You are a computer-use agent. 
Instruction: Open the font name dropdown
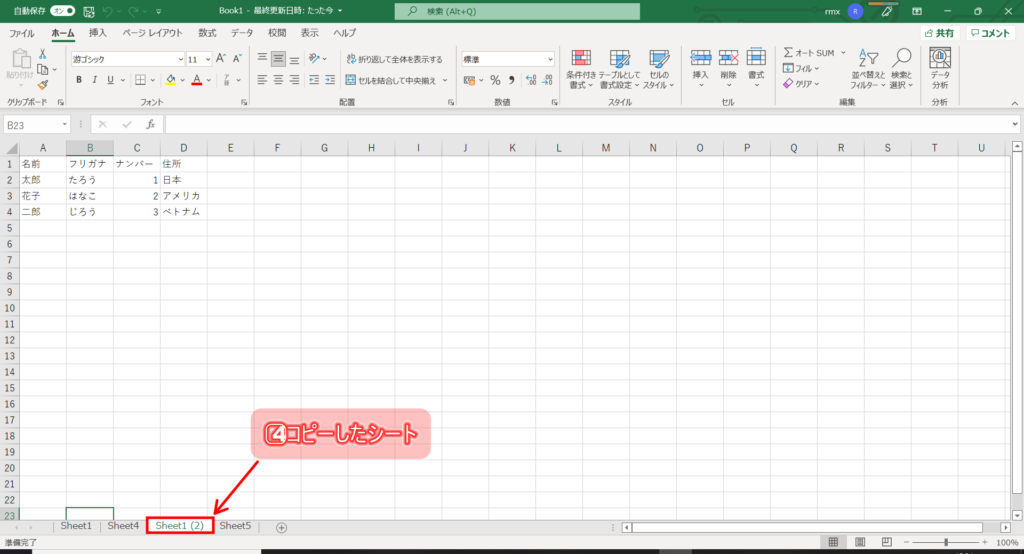point(180,59)
